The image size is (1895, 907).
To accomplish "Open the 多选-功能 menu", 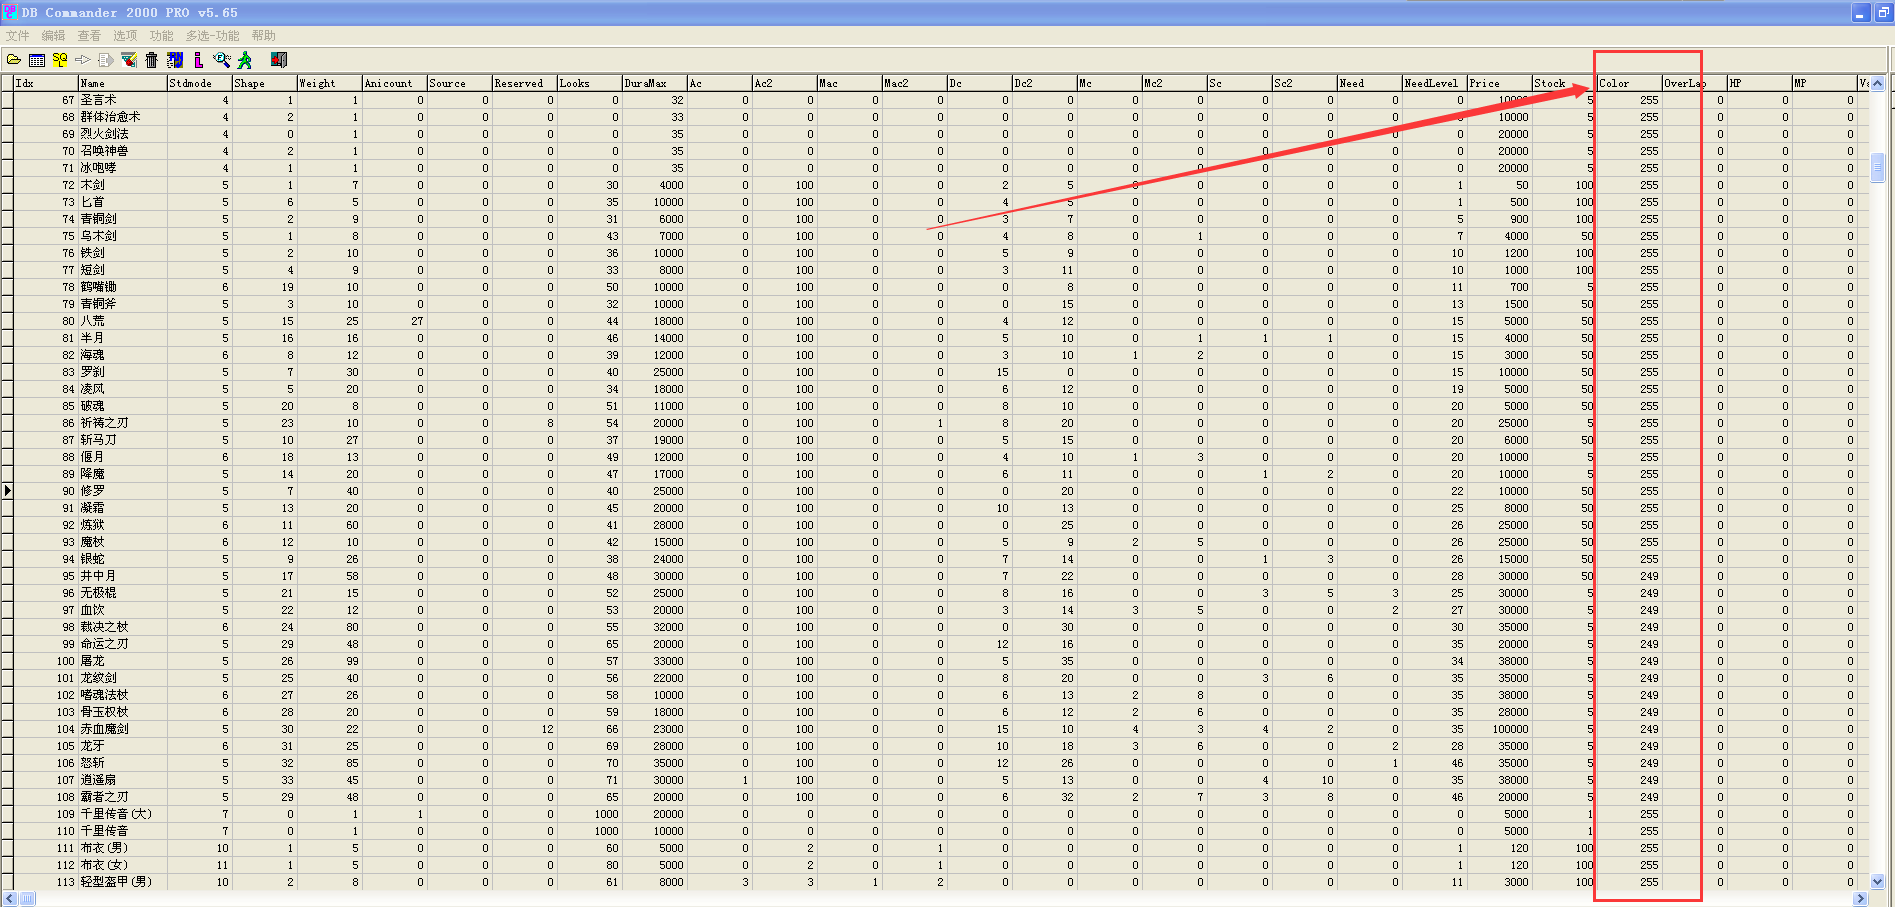I will click(x=212, y=36).
